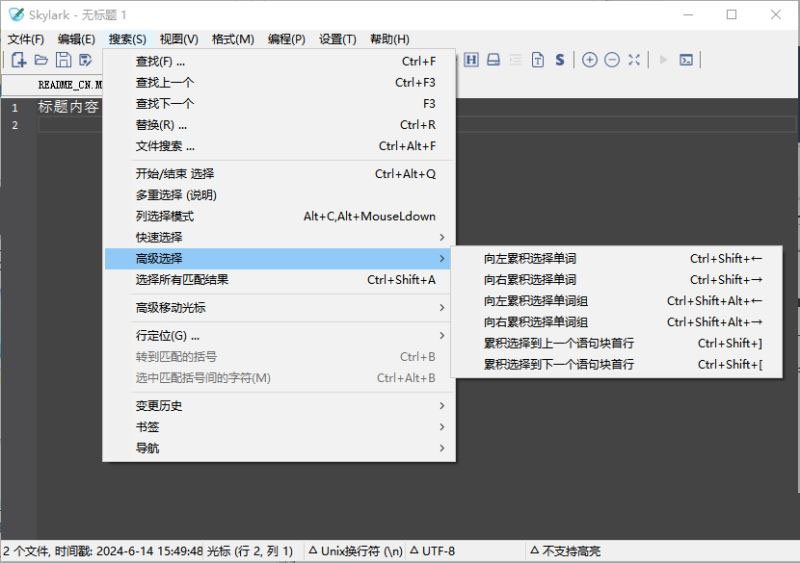Expand the 书签 submenu
This screenshot has height=563, width=800.
point(279,427)
